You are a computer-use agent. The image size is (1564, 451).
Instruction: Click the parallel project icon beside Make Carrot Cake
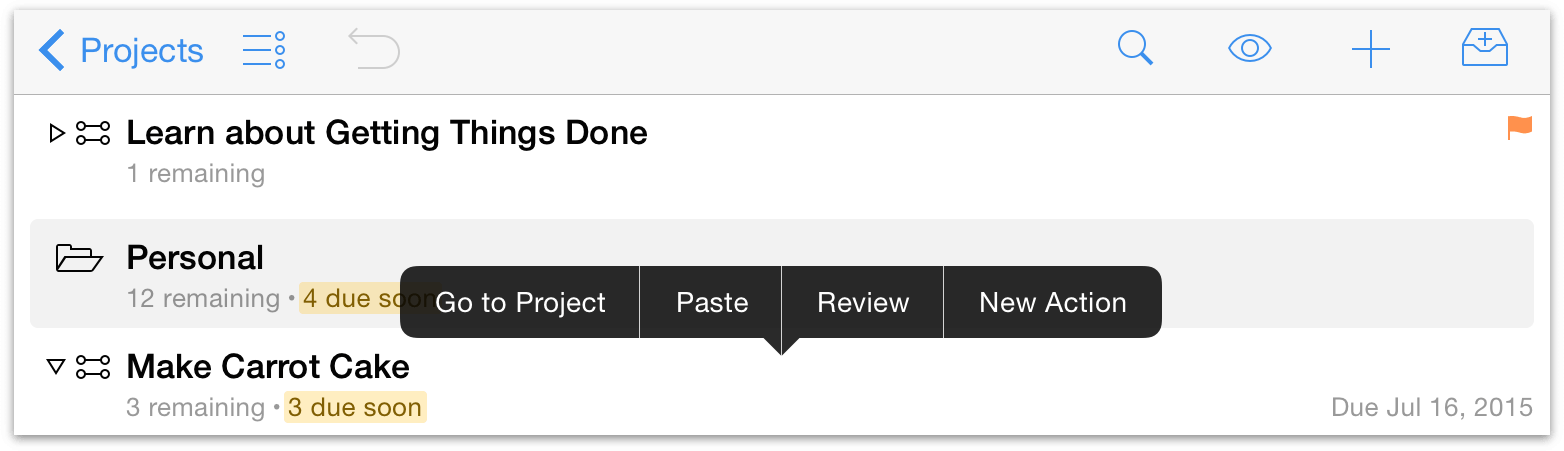click(93, 367)
